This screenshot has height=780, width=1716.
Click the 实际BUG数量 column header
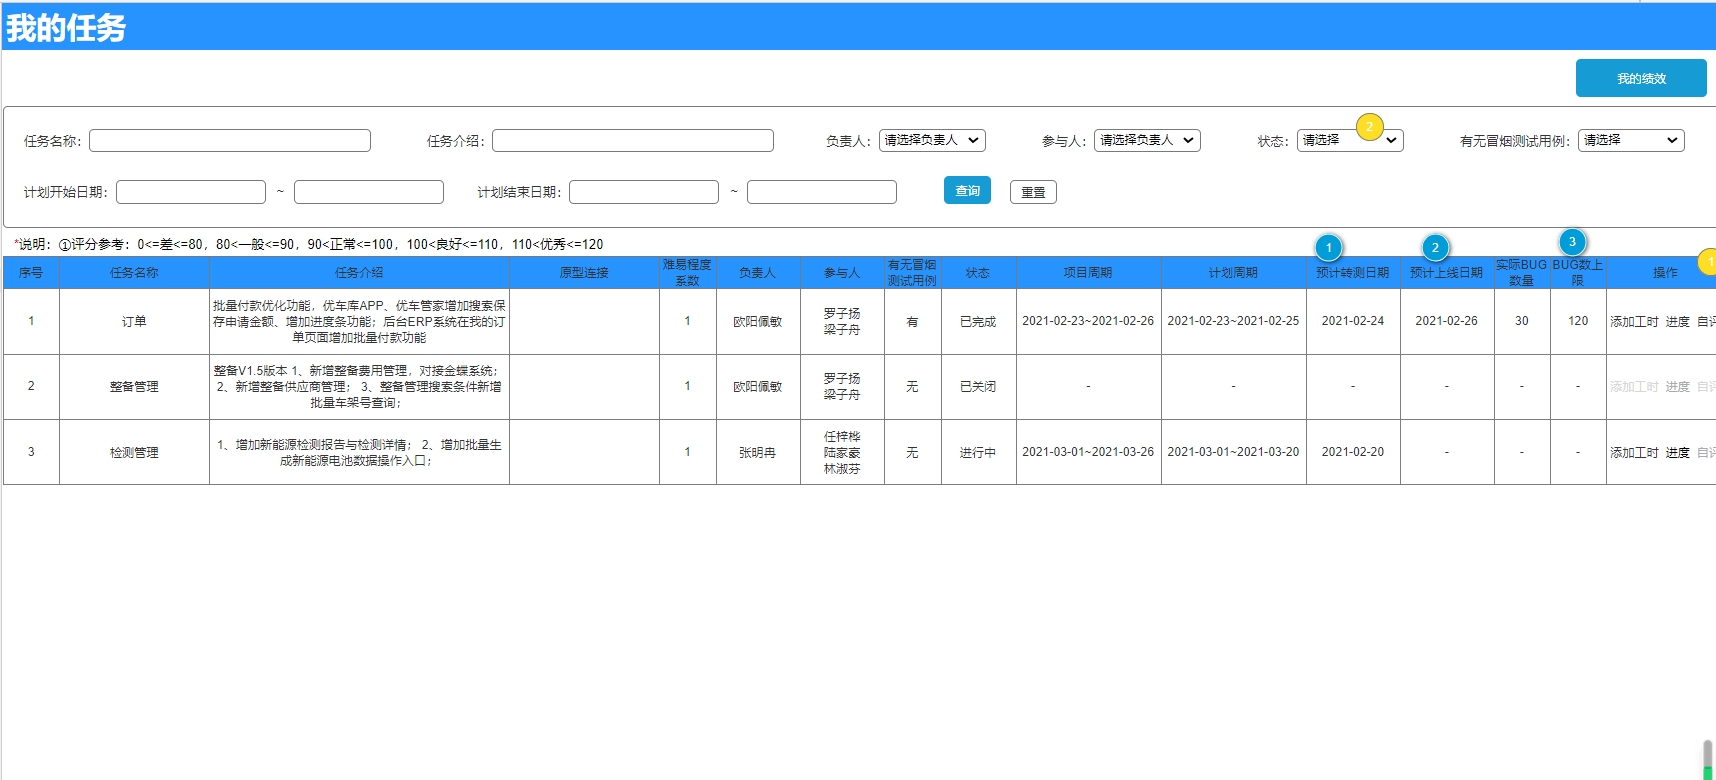pyautogui.click(x=1522, y=272)
